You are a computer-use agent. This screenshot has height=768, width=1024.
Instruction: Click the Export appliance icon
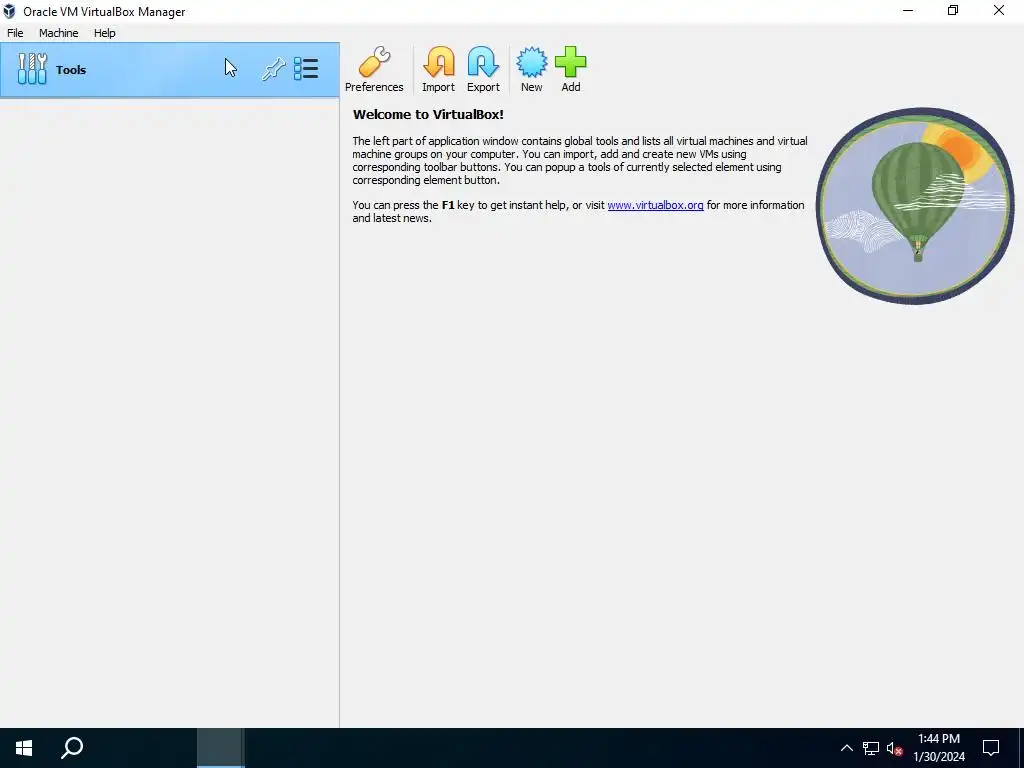[483, 69]
